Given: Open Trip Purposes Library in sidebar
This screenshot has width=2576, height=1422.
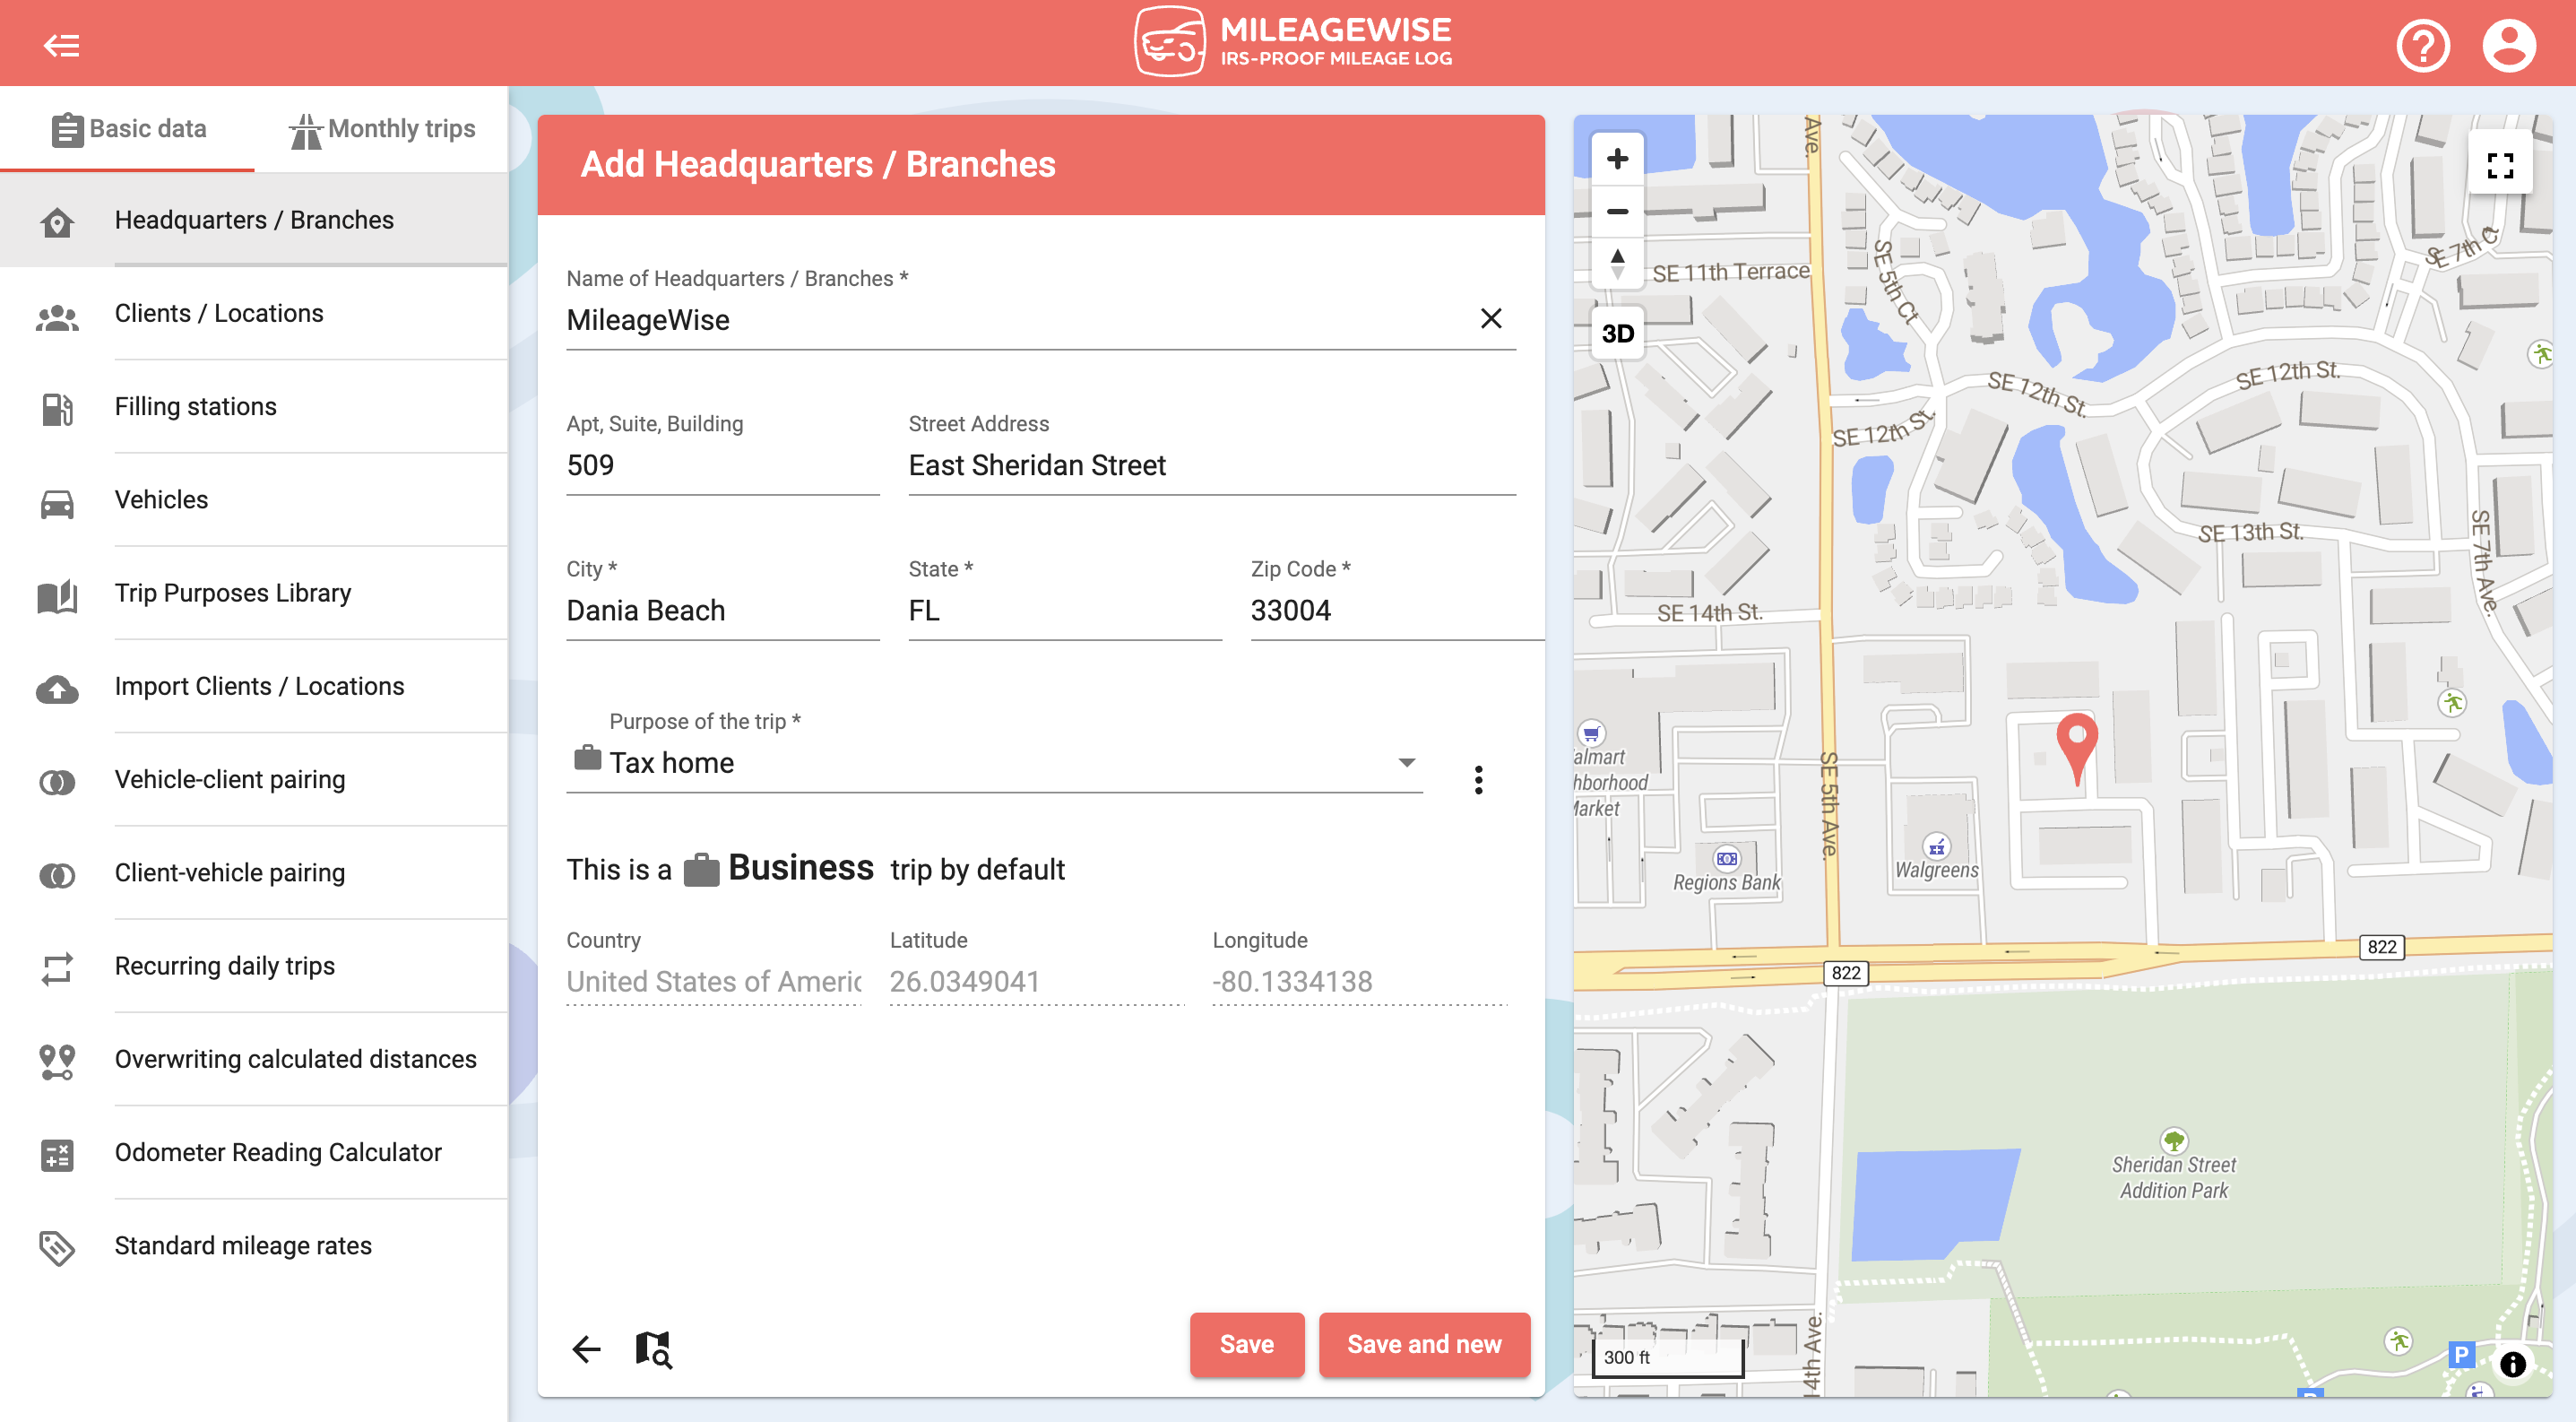Looking at the screenshot, I should tap(254, 593).
